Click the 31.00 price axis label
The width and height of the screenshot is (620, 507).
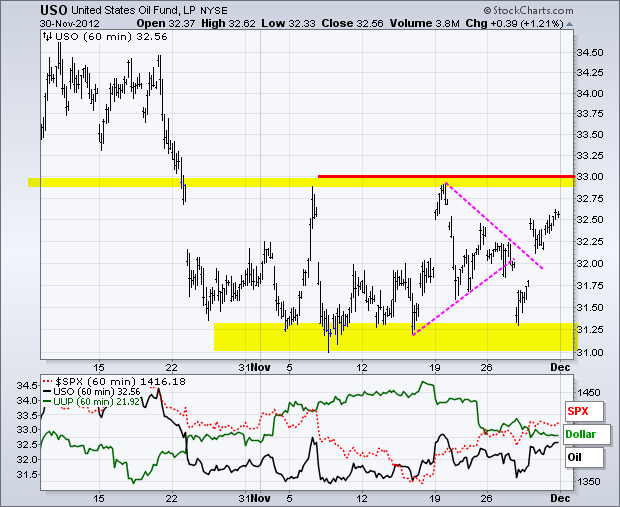point(590,352)
